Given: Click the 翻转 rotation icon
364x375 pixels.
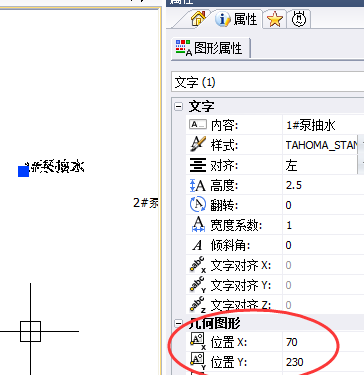Looking at the screenshot, I should [198, 204].
